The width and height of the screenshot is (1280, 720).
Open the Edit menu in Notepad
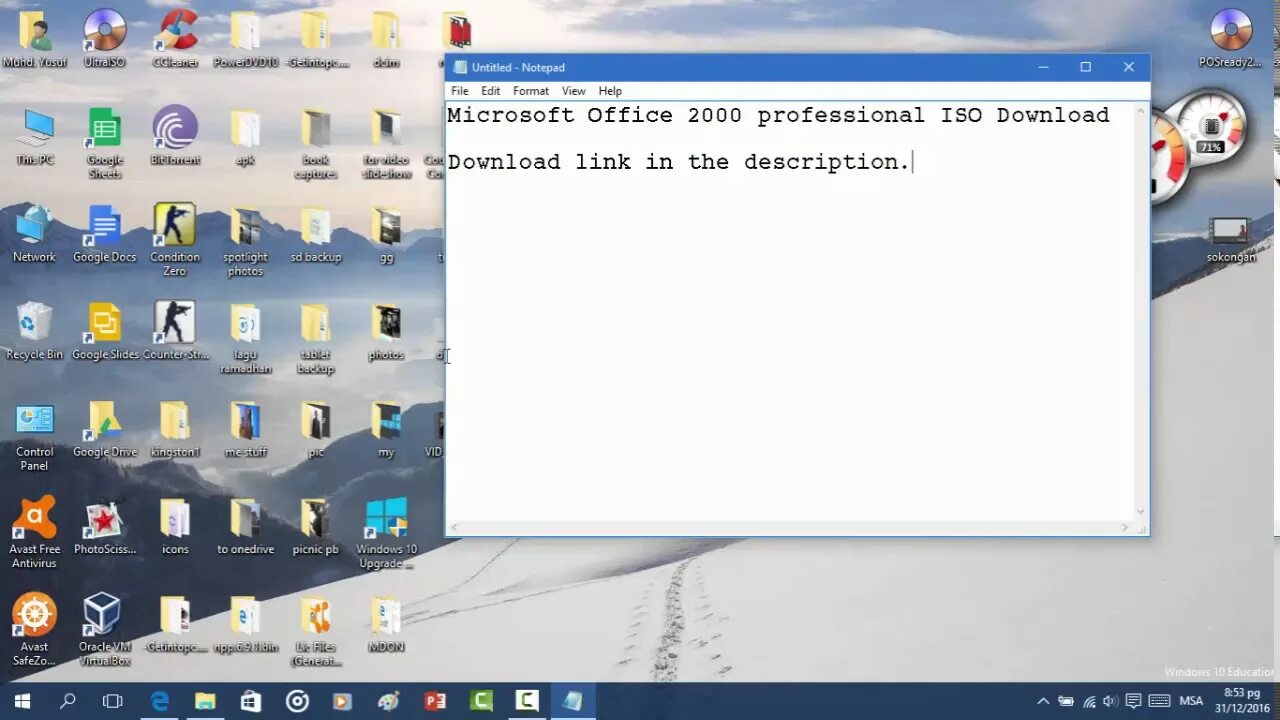pos(491,91)
